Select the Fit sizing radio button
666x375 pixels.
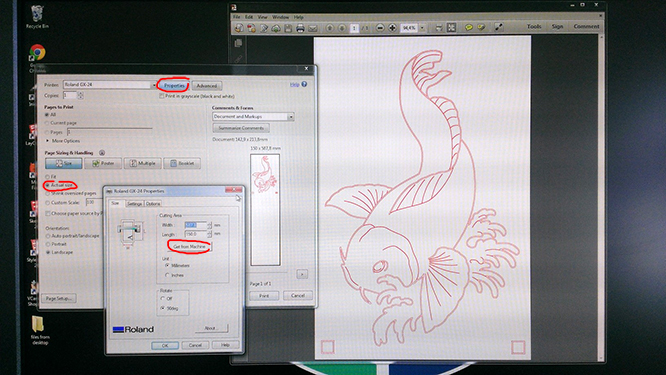(47, 177)
